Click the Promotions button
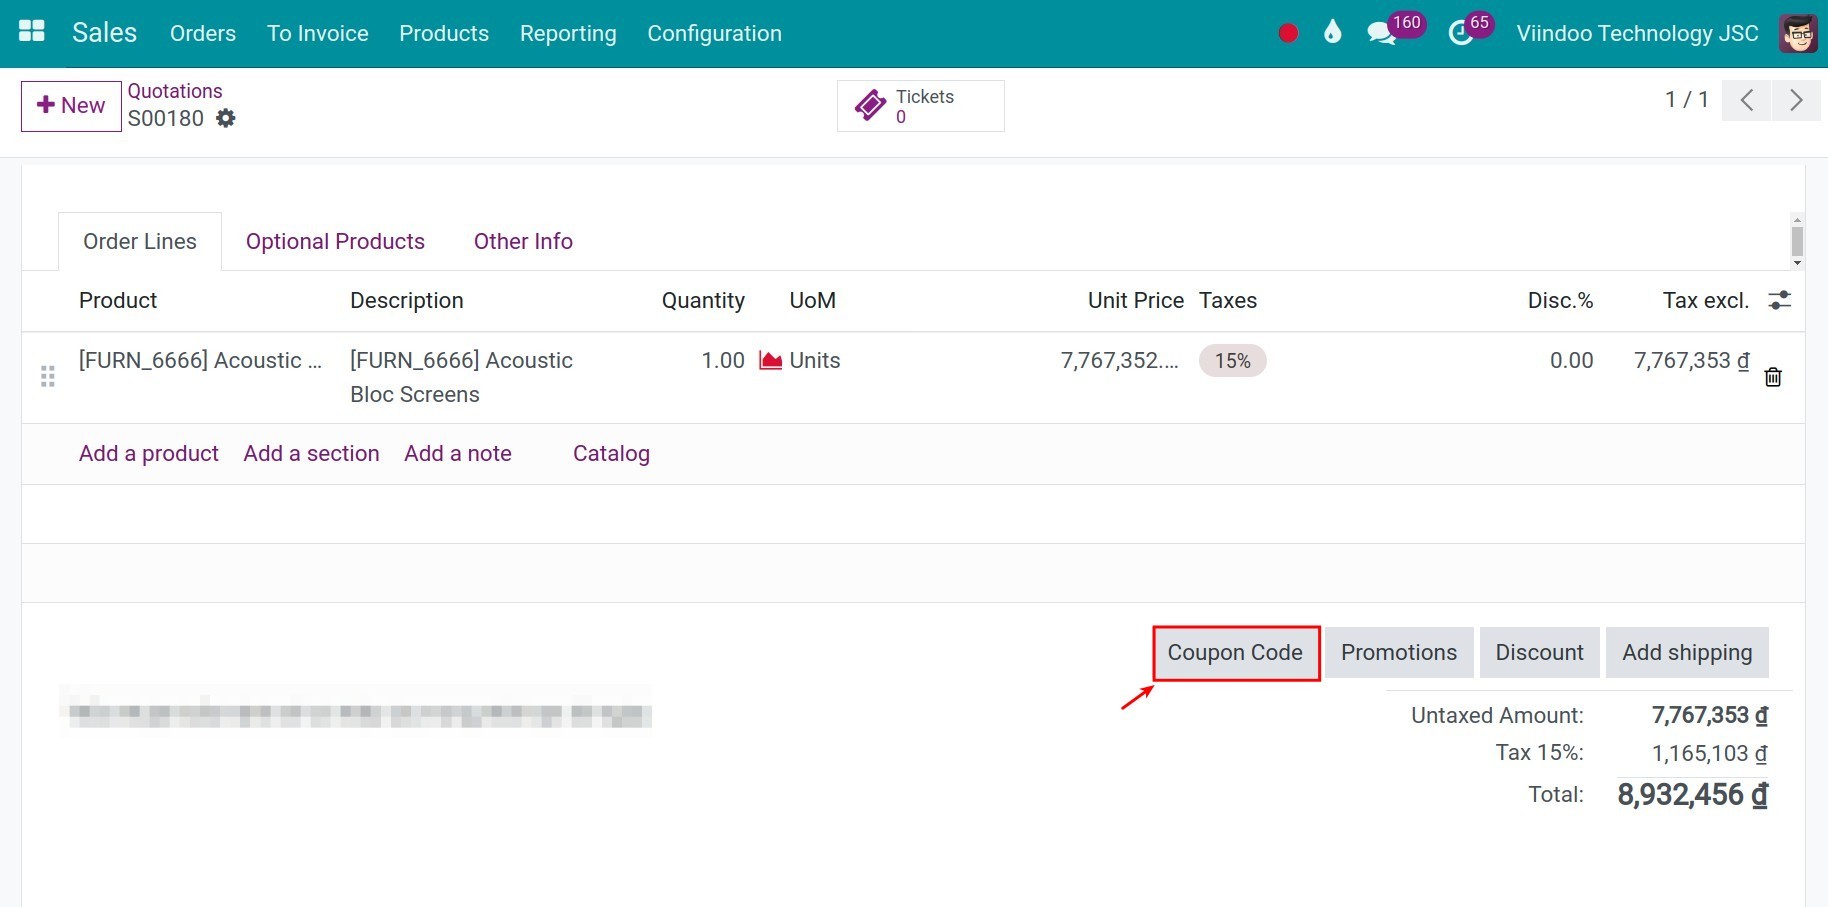The width and height of the screenshot is (1828, 907). coord(1399,653)
